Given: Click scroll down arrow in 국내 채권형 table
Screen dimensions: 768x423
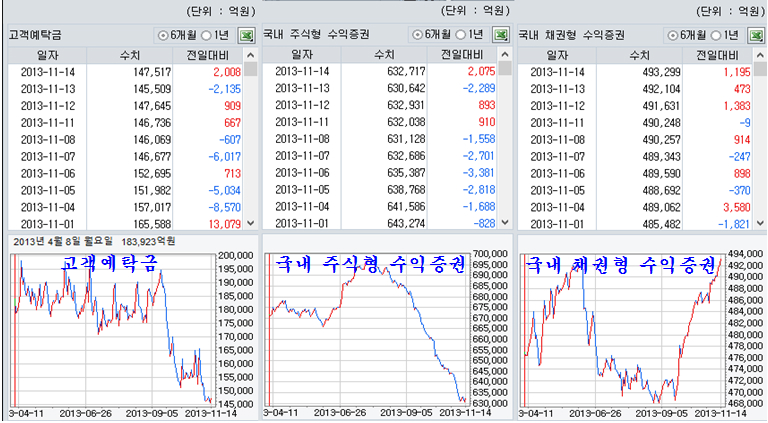Looking at the screenshot, I should click(x=760, y=223).
